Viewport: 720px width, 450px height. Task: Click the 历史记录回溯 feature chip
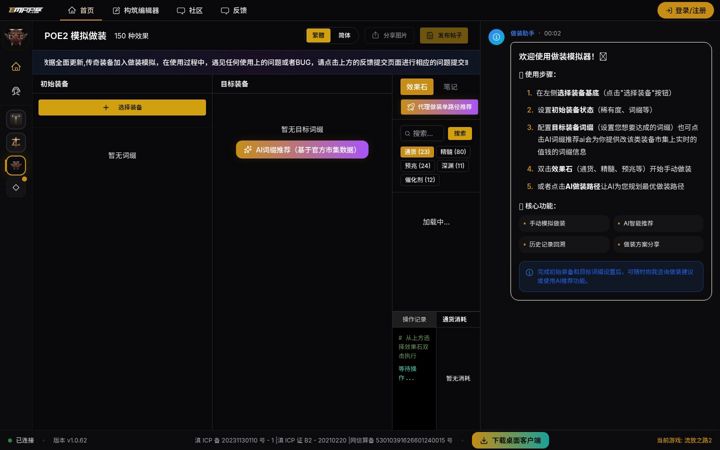(564, 244)
